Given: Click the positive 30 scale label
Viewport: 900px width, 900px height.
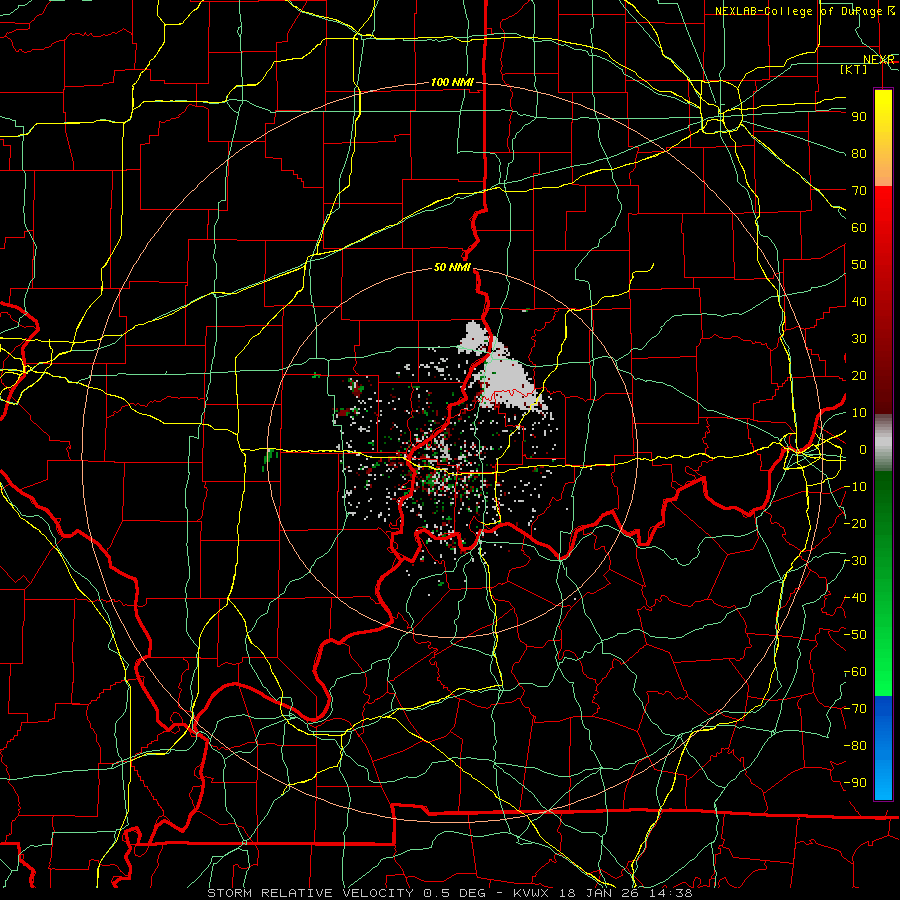Looking at the screenshot, I should (x=859, y=339).
